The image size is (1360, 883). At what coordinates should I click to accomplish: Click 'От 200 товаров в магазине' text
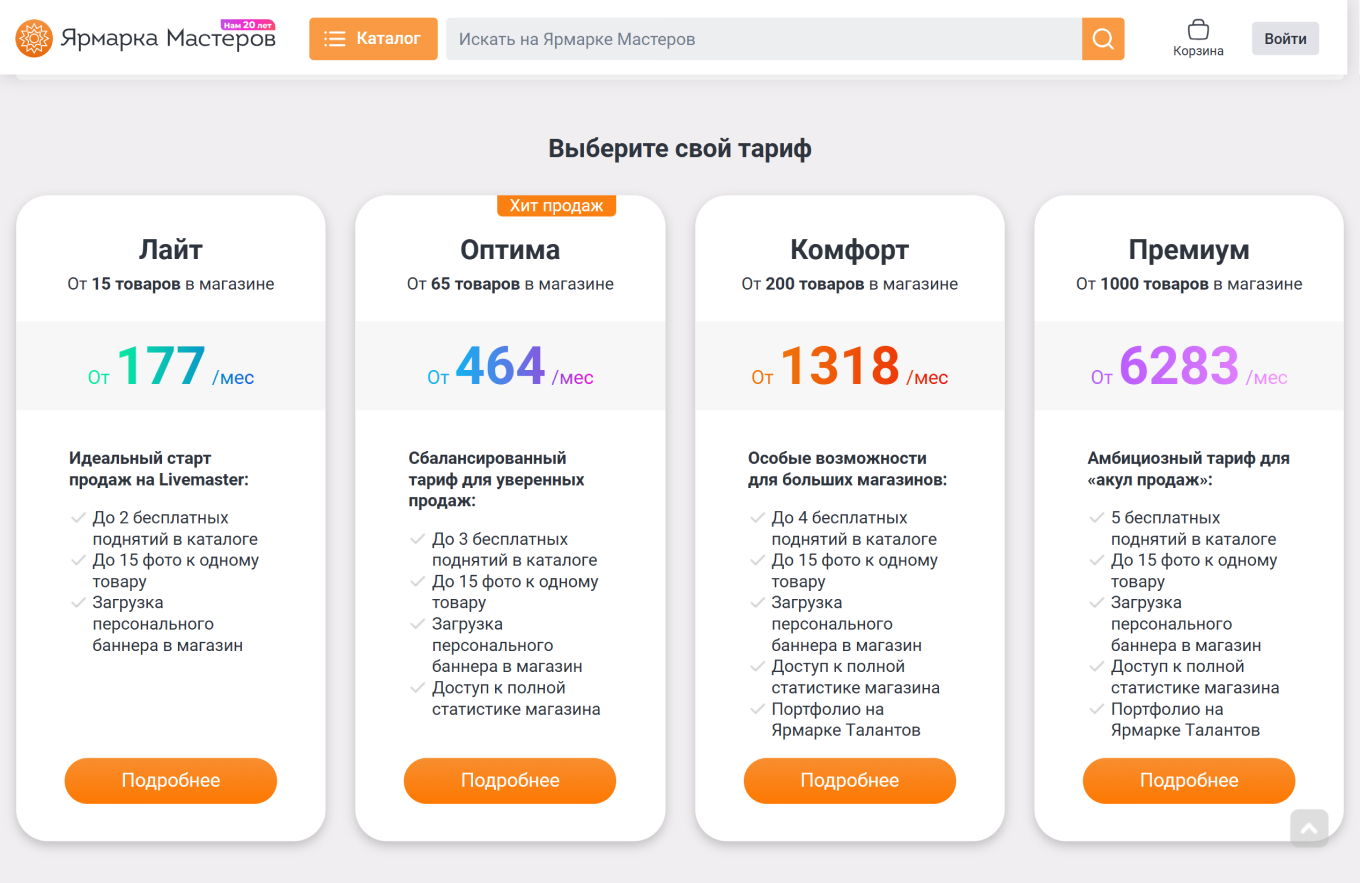click(850, 284)
